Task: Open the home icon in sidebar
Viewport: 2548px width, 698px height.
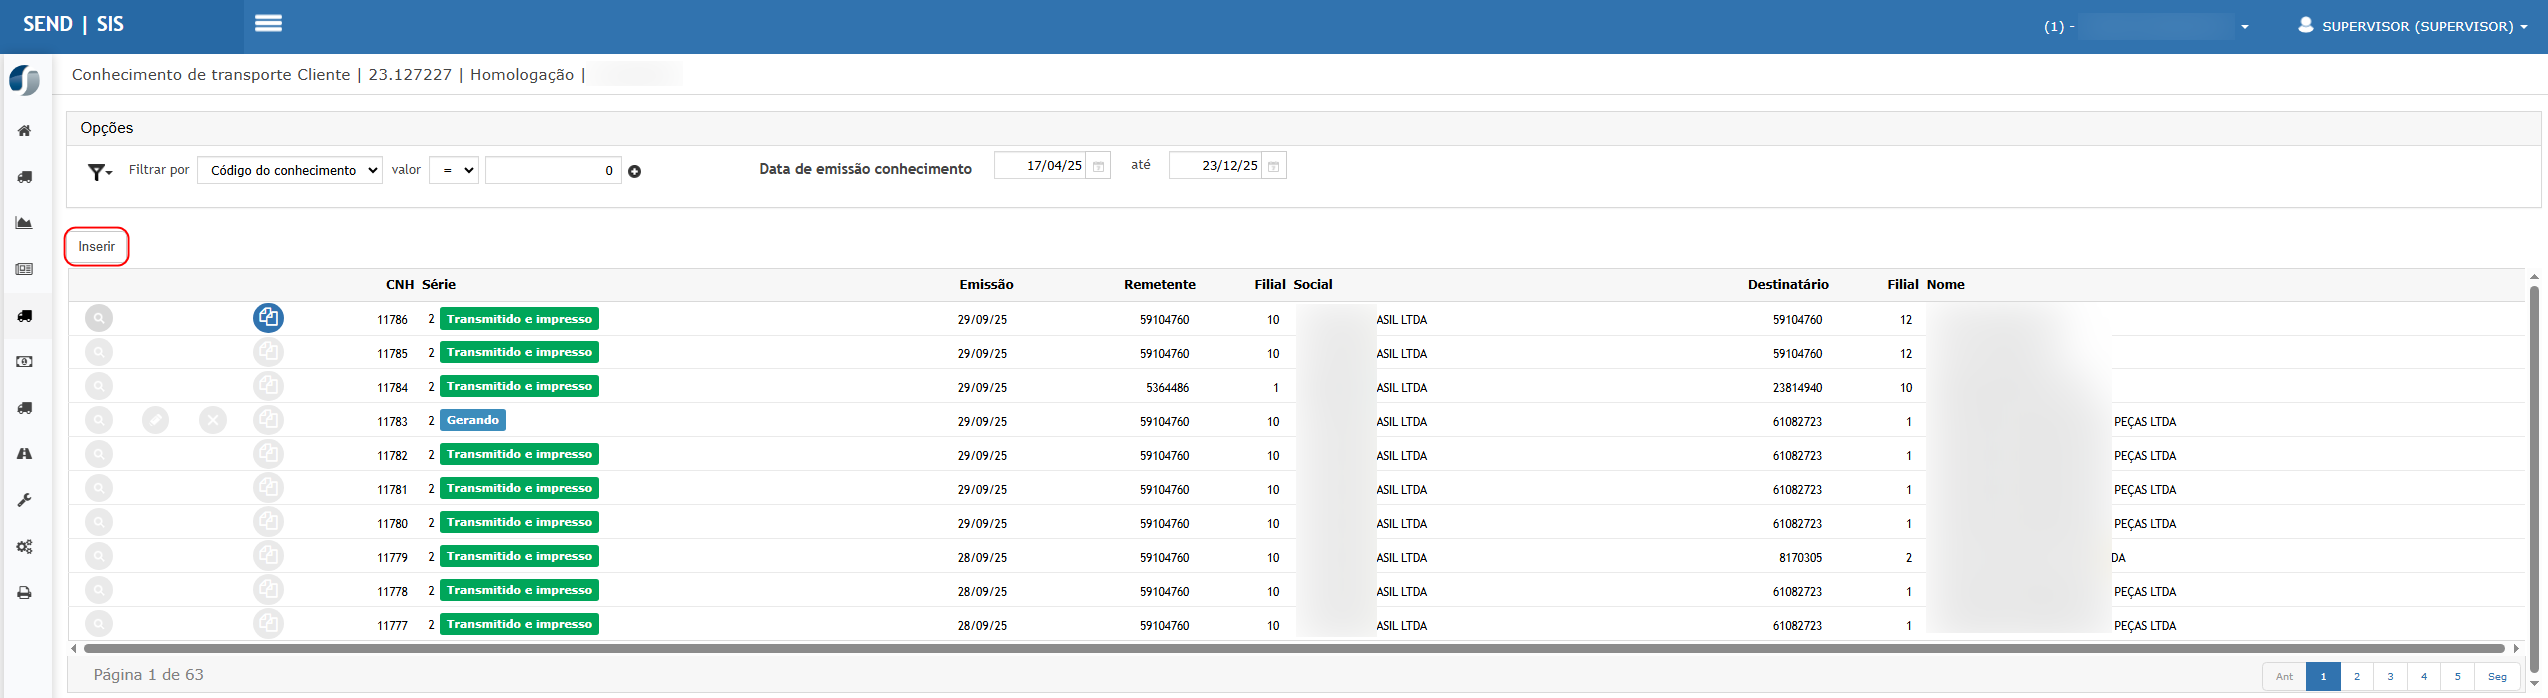Action: [25, 131]
